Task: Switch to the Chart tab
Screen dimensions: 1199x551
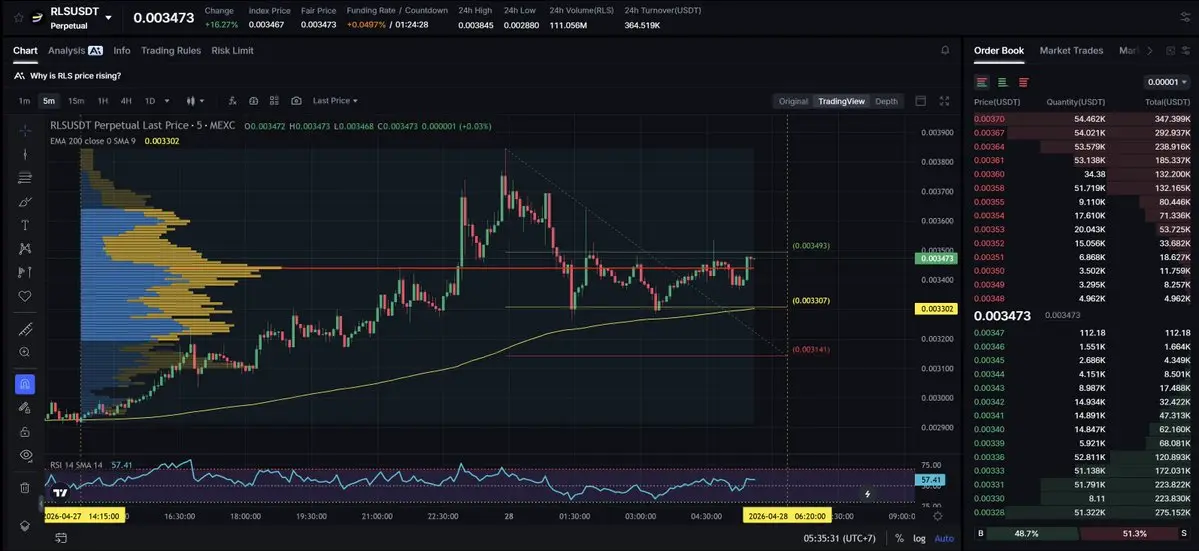Action: (25, 50)
